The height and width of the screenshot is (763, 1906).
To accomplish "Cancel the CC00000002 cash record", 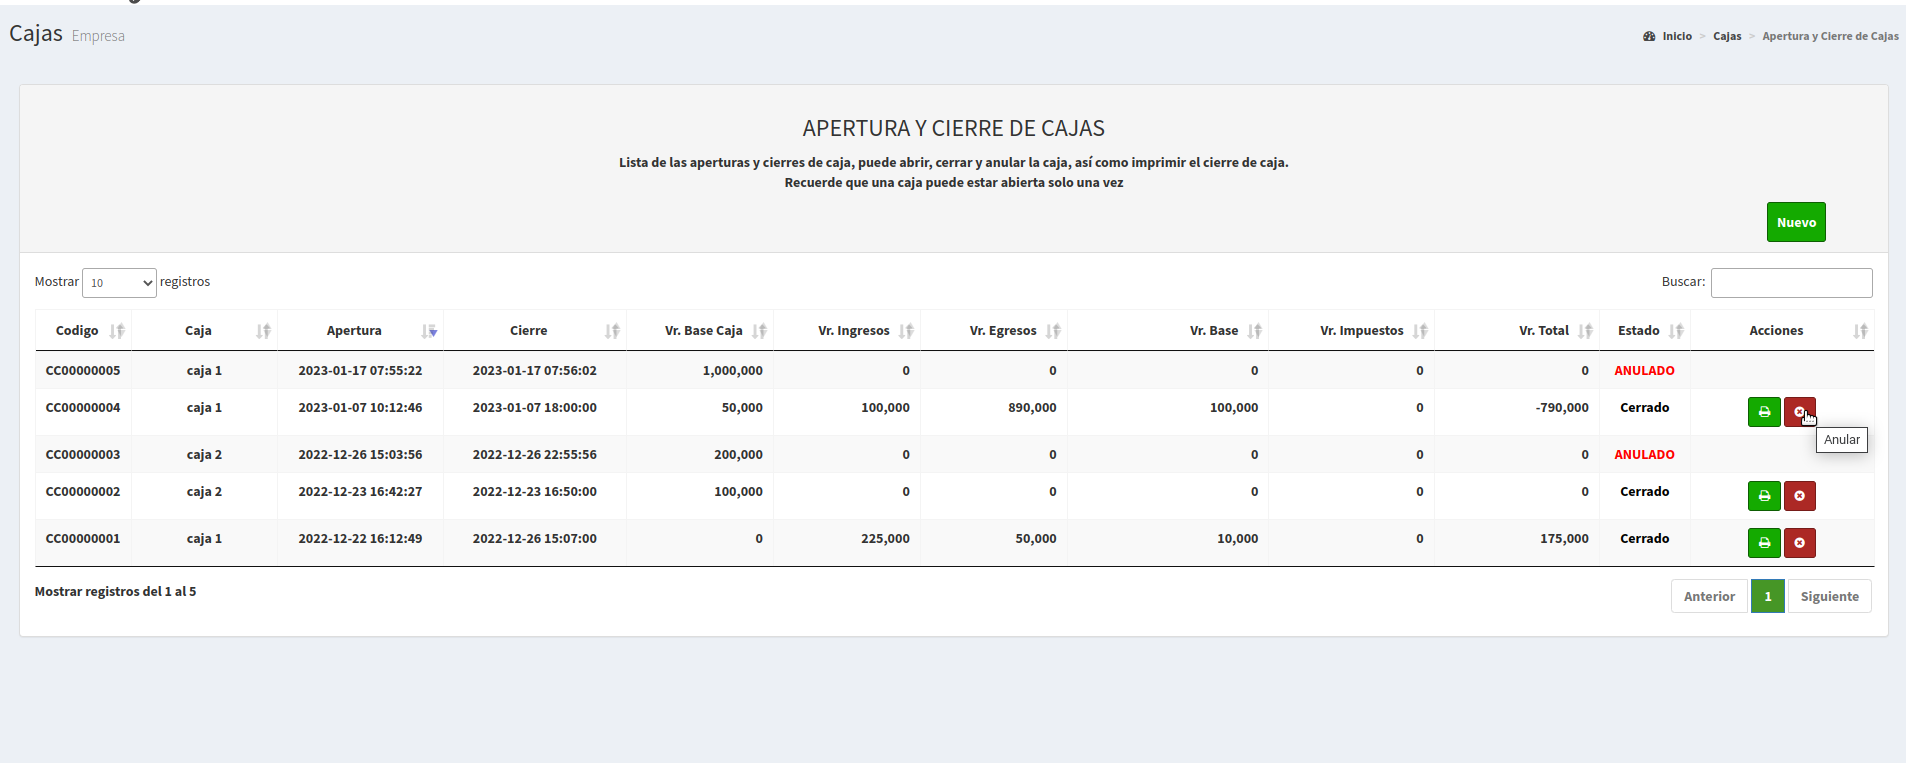I will [x=1799, y=496].
